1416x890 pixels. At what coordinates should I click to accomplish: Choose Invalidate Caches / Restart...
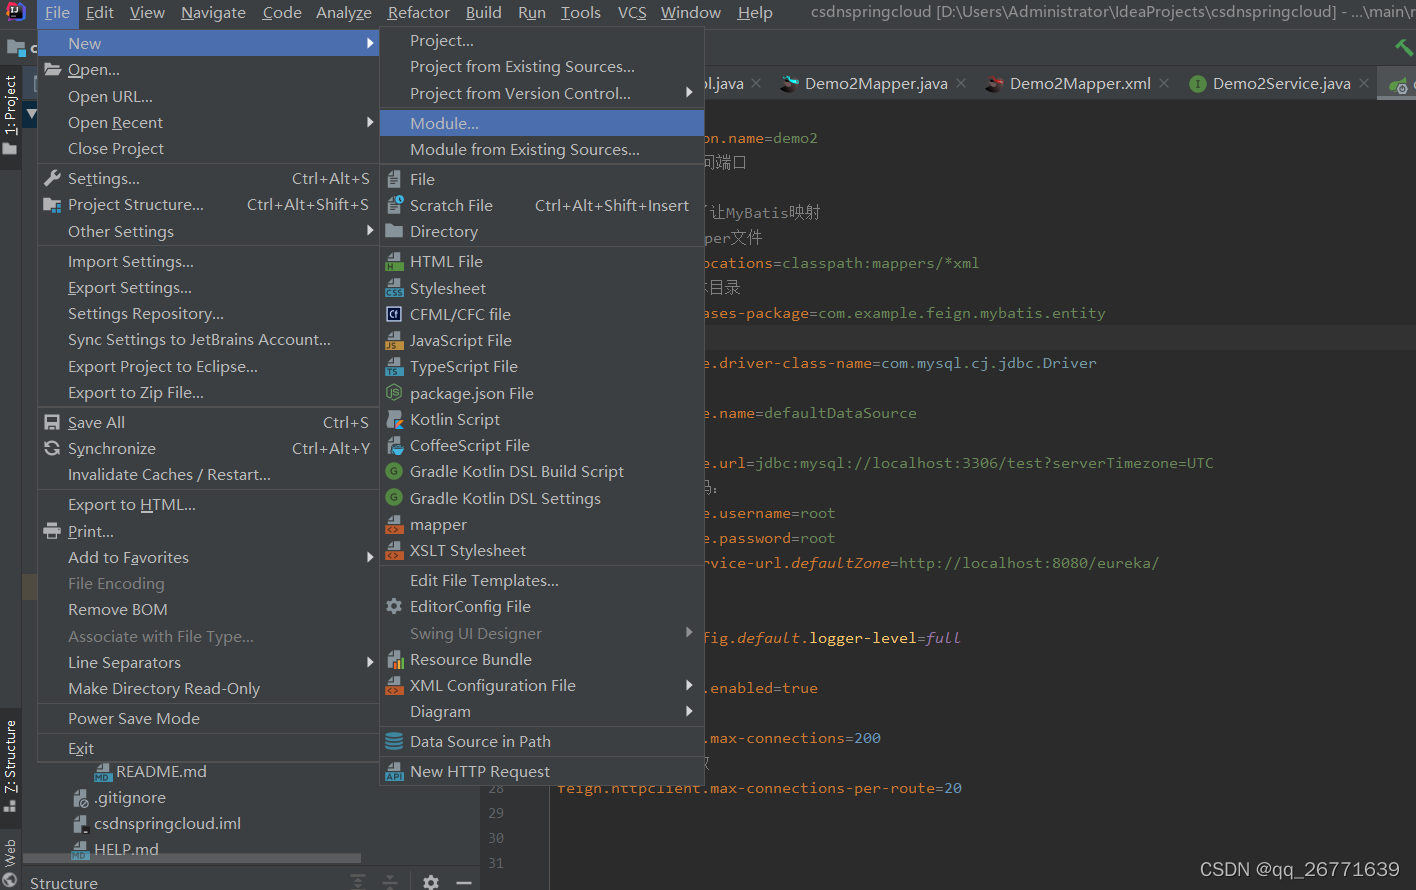pyautogui.click(x=208, y=474)
